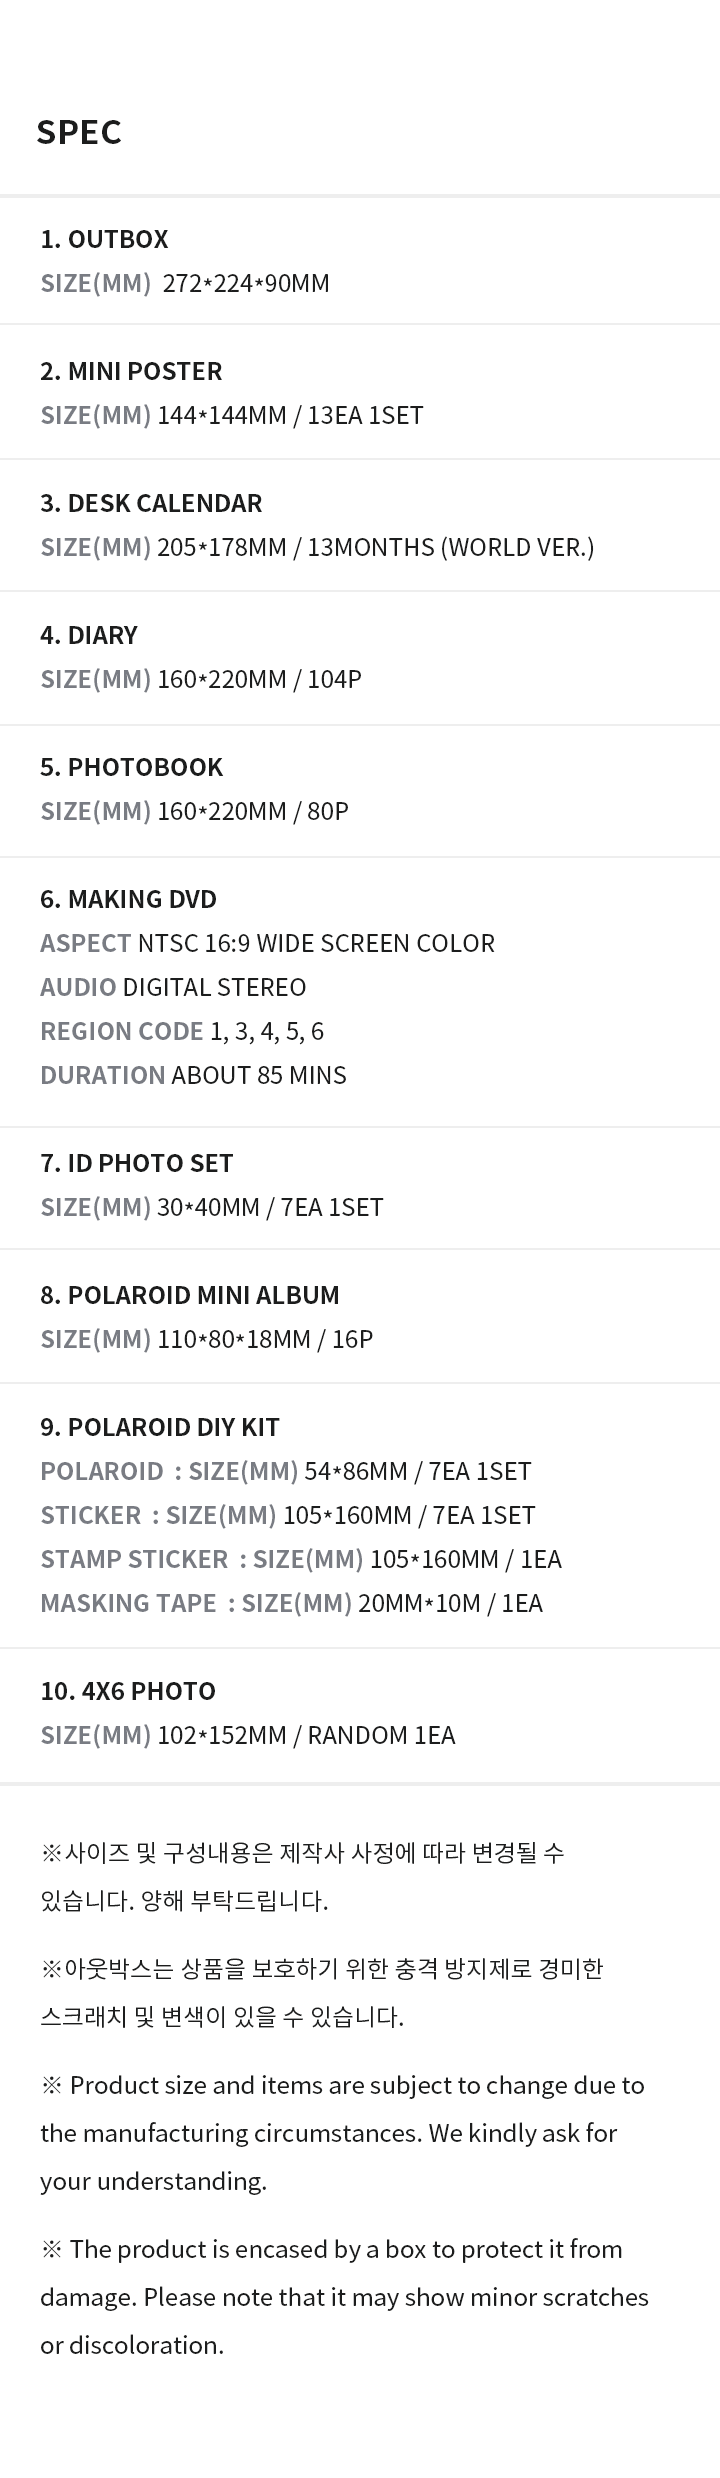The image size is (720, 2478).
Task: Select the REGION CODE 1, 3, 4, 5, 6 line
Action: coord(182,1031)
